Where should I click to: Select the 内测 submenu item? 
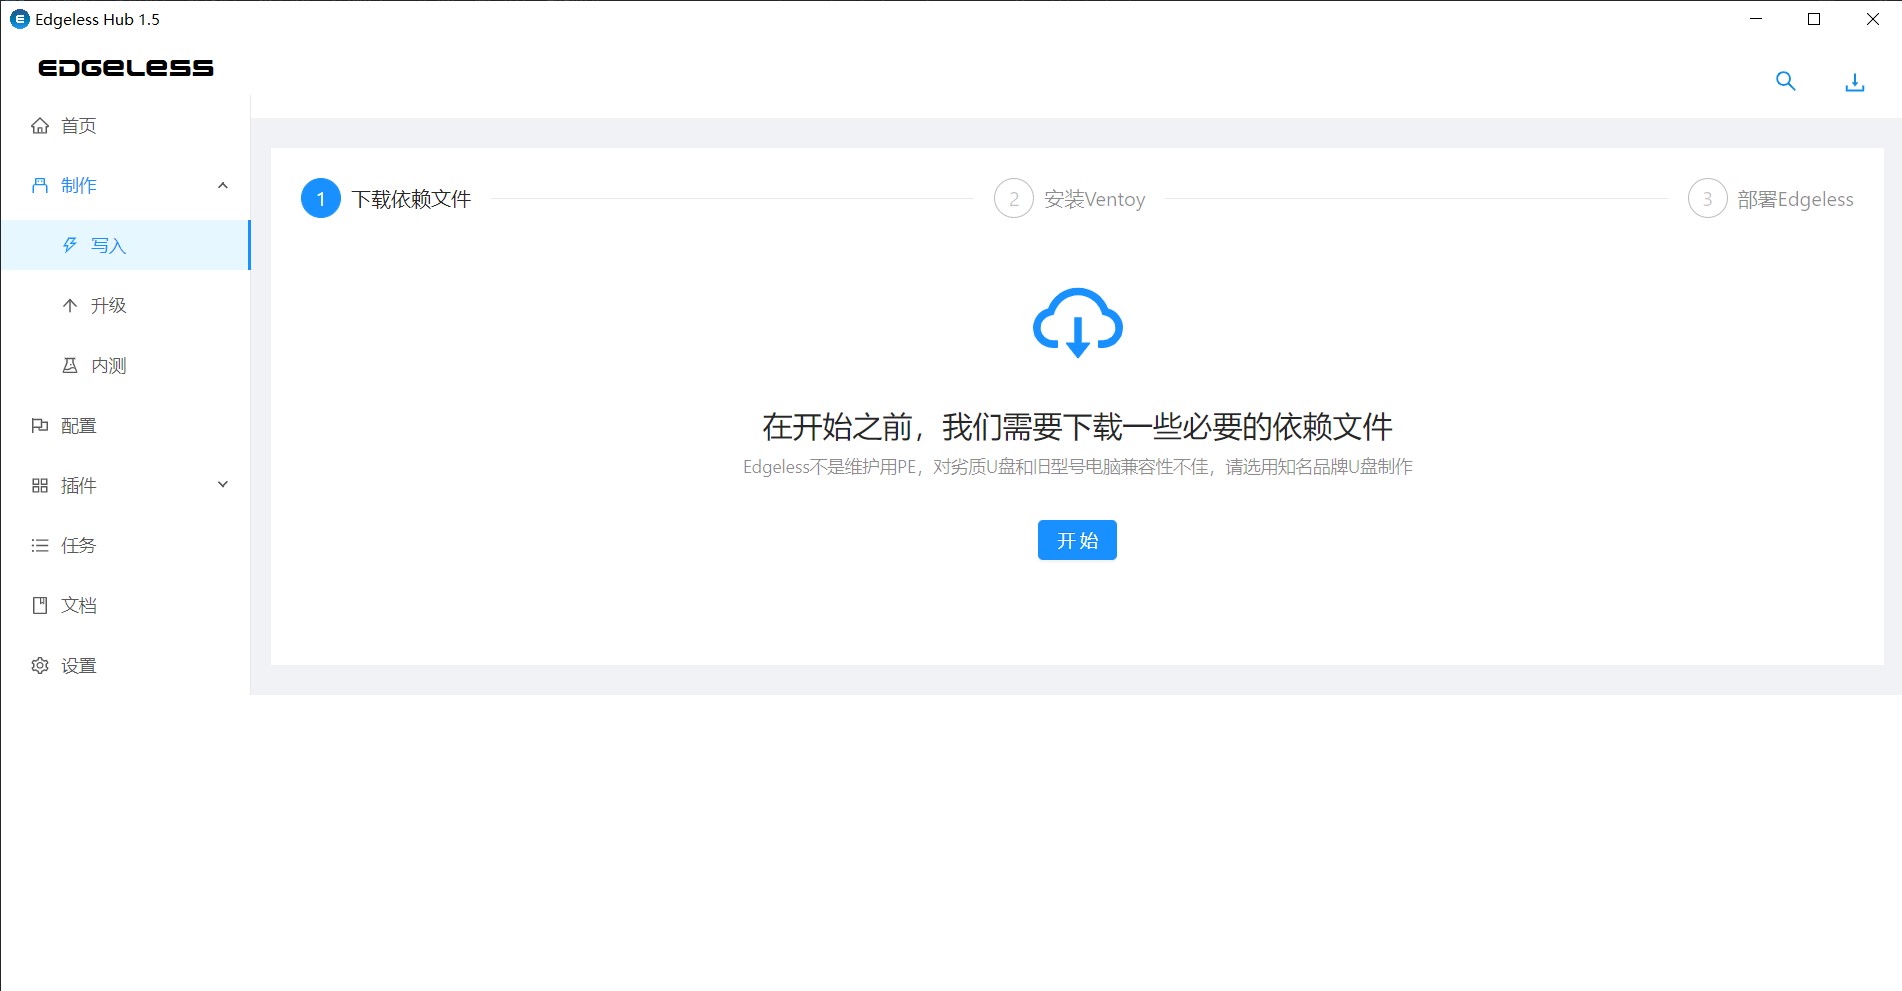tap(125, 366)
